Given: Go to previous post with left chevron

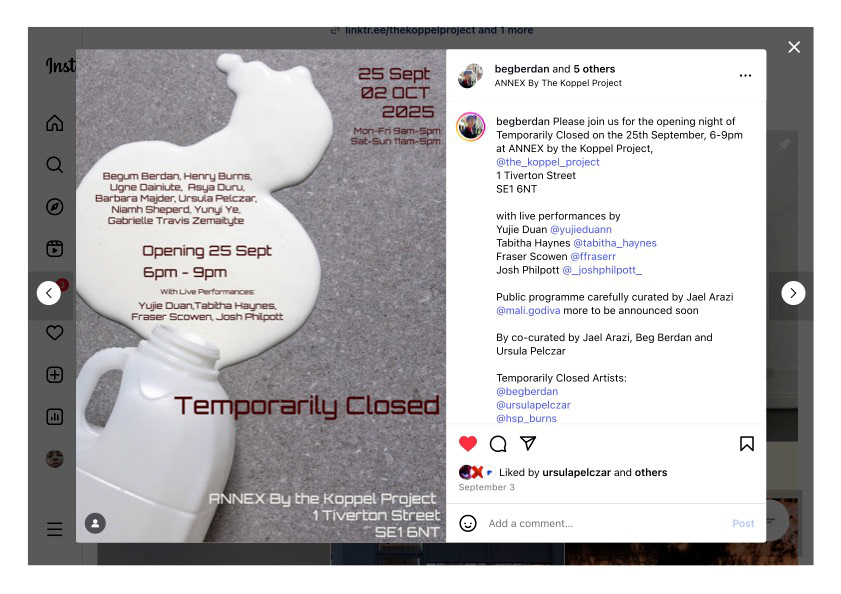Looking at the screenshot, I should point(49,293).
